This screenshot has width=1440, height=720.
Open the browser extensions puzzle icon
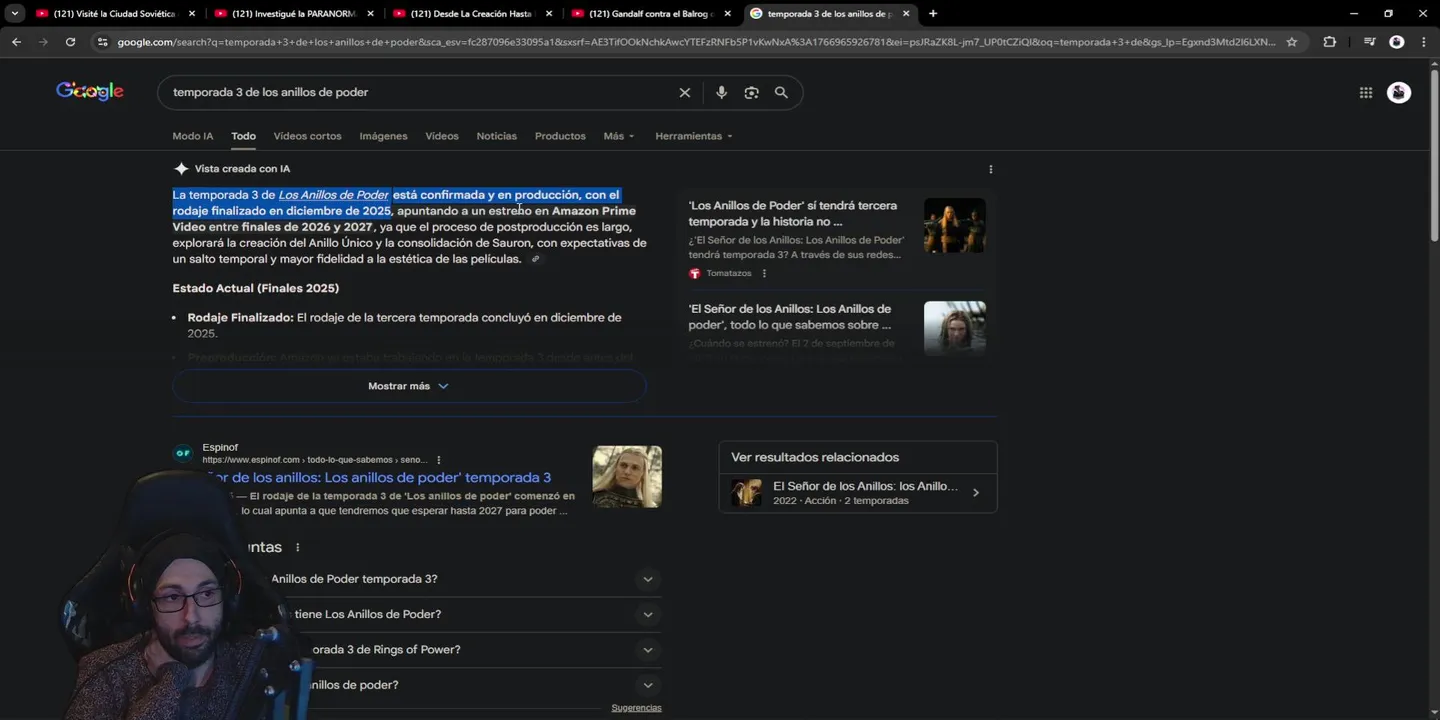click(x=1329, y=42)
